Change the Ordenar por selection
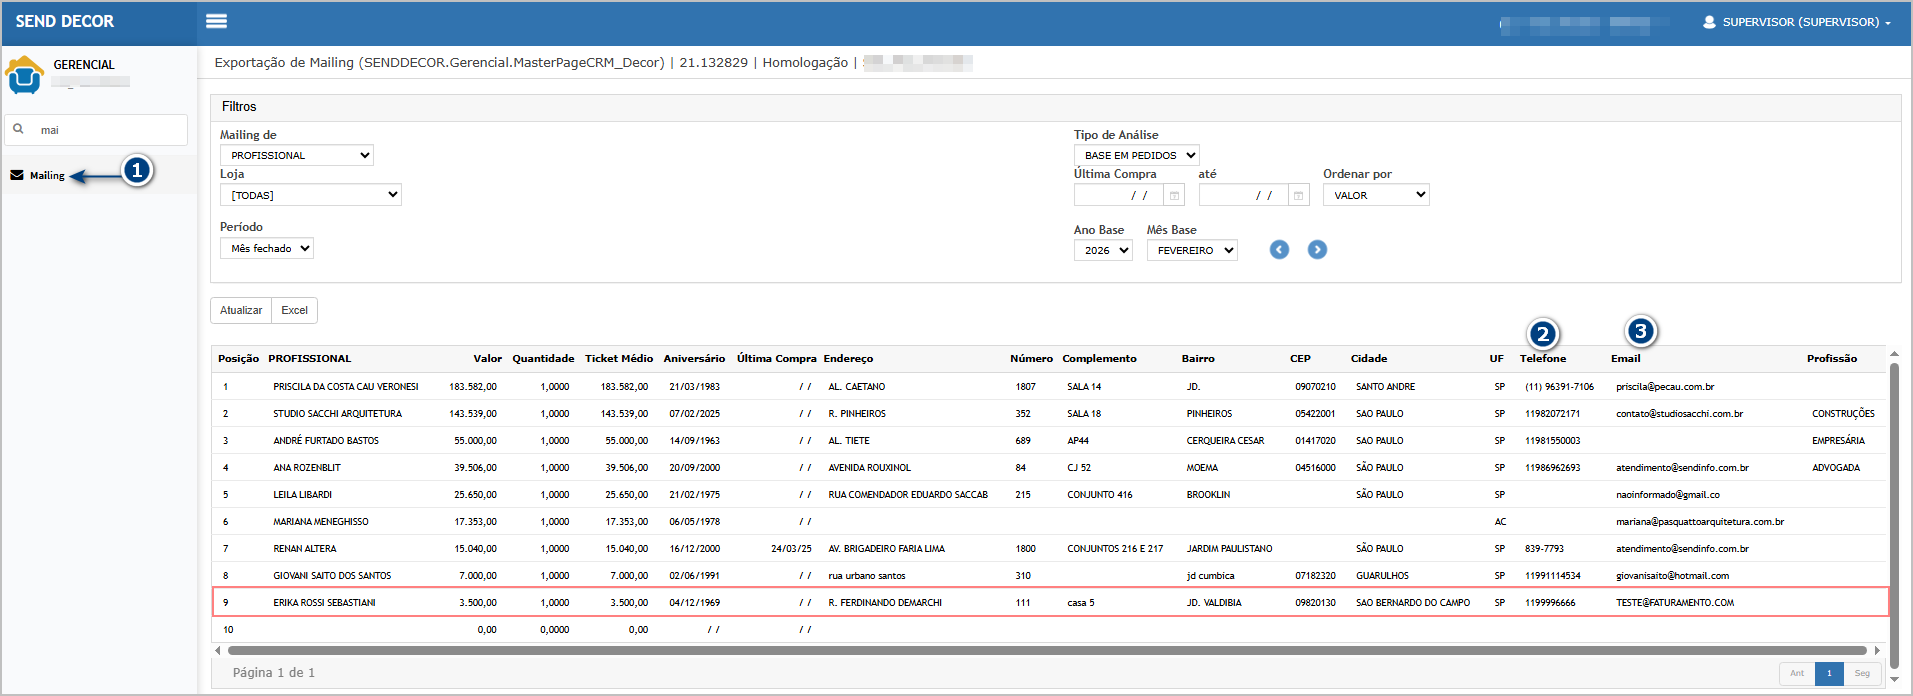The height and width of the screenshot is (696, 1913). pyautogui.click(x=1376, y=195)
